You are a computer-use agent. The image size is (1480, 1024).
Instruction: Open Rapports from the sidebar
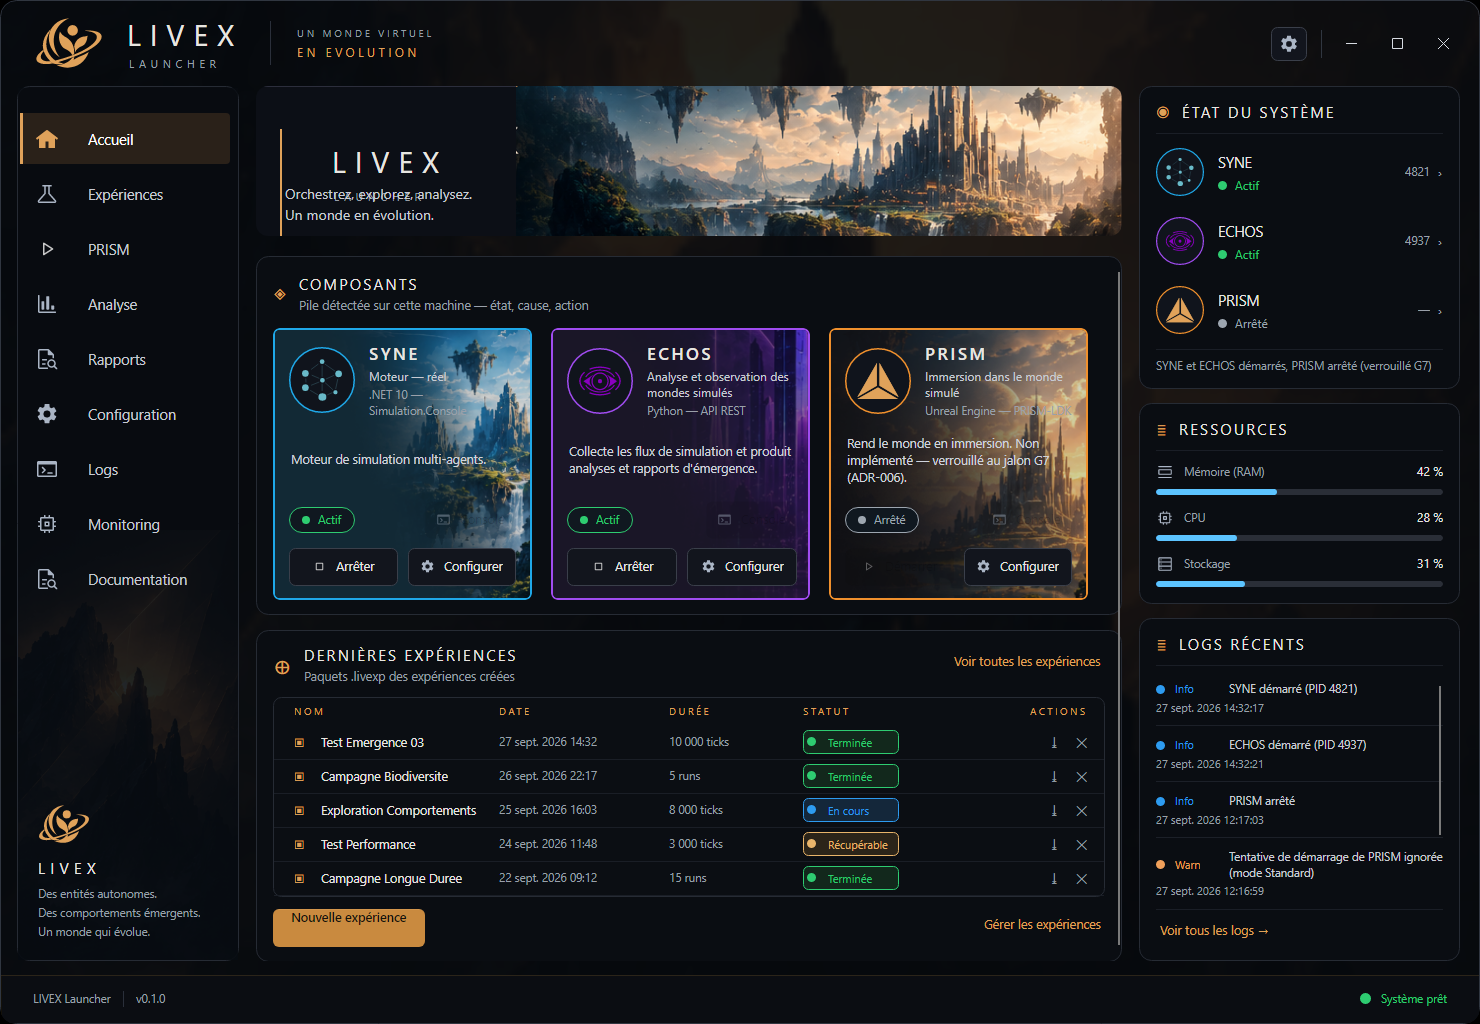click(x=125, y=359)
